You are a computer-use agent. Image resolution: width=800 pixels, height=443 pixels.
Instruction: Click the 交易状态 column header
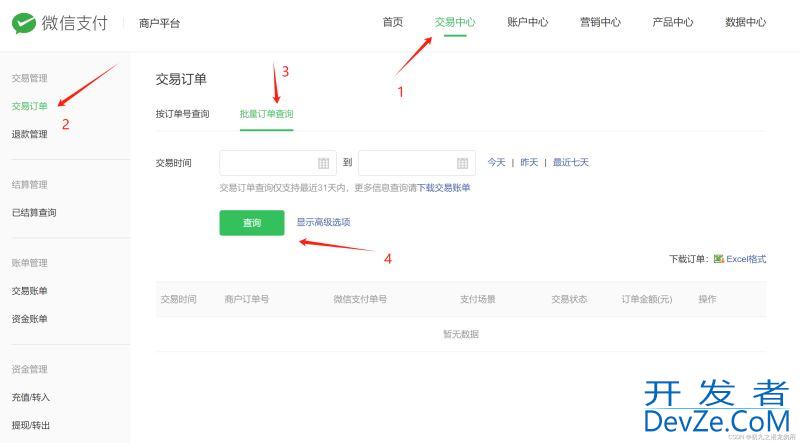pos(569,299)
